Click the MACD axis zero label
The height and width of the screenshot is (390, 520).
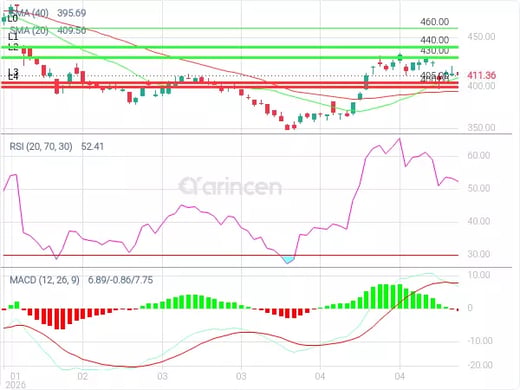(x=470, y=308)
